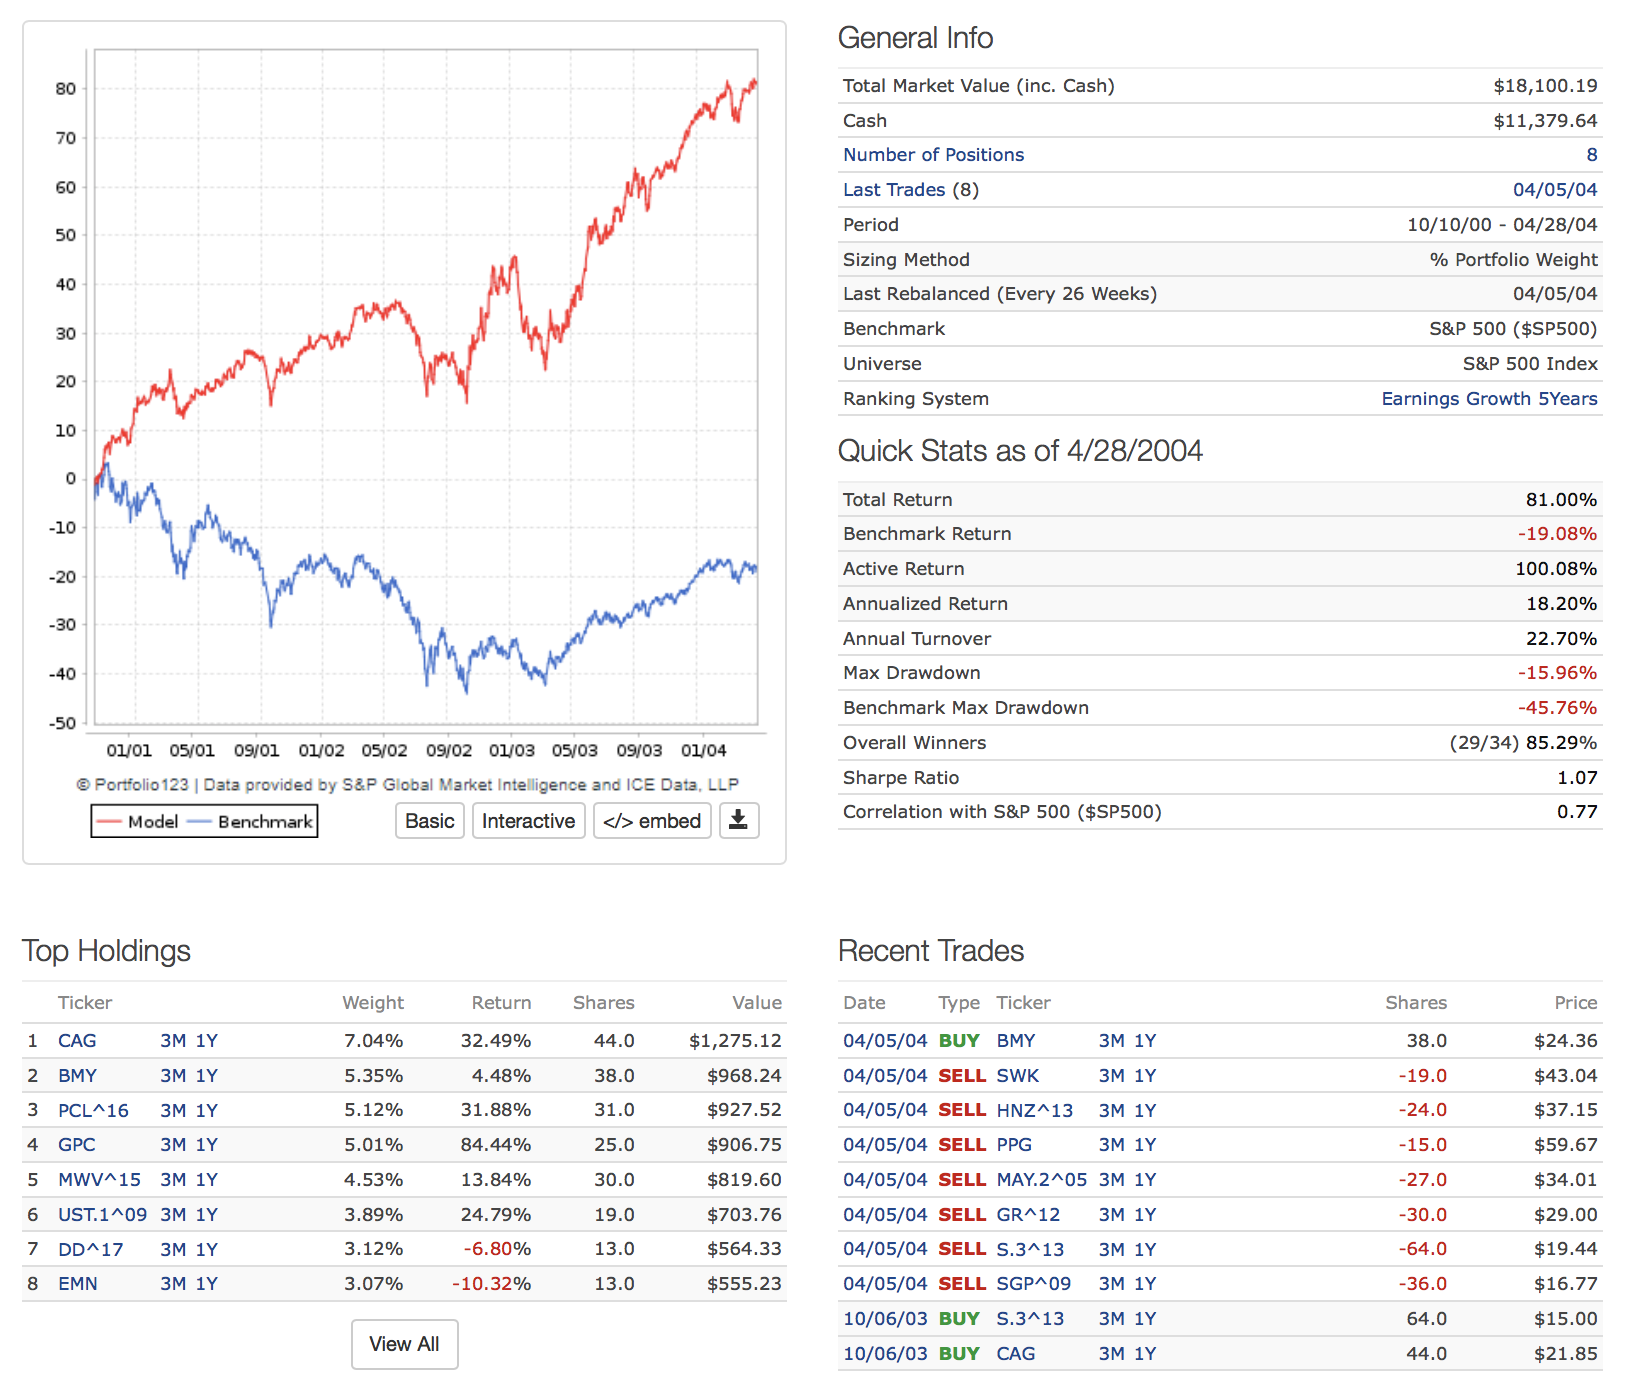Click the performance chart plot area
Viewport: 1640px width, 1388px height.
pos(425,400)
